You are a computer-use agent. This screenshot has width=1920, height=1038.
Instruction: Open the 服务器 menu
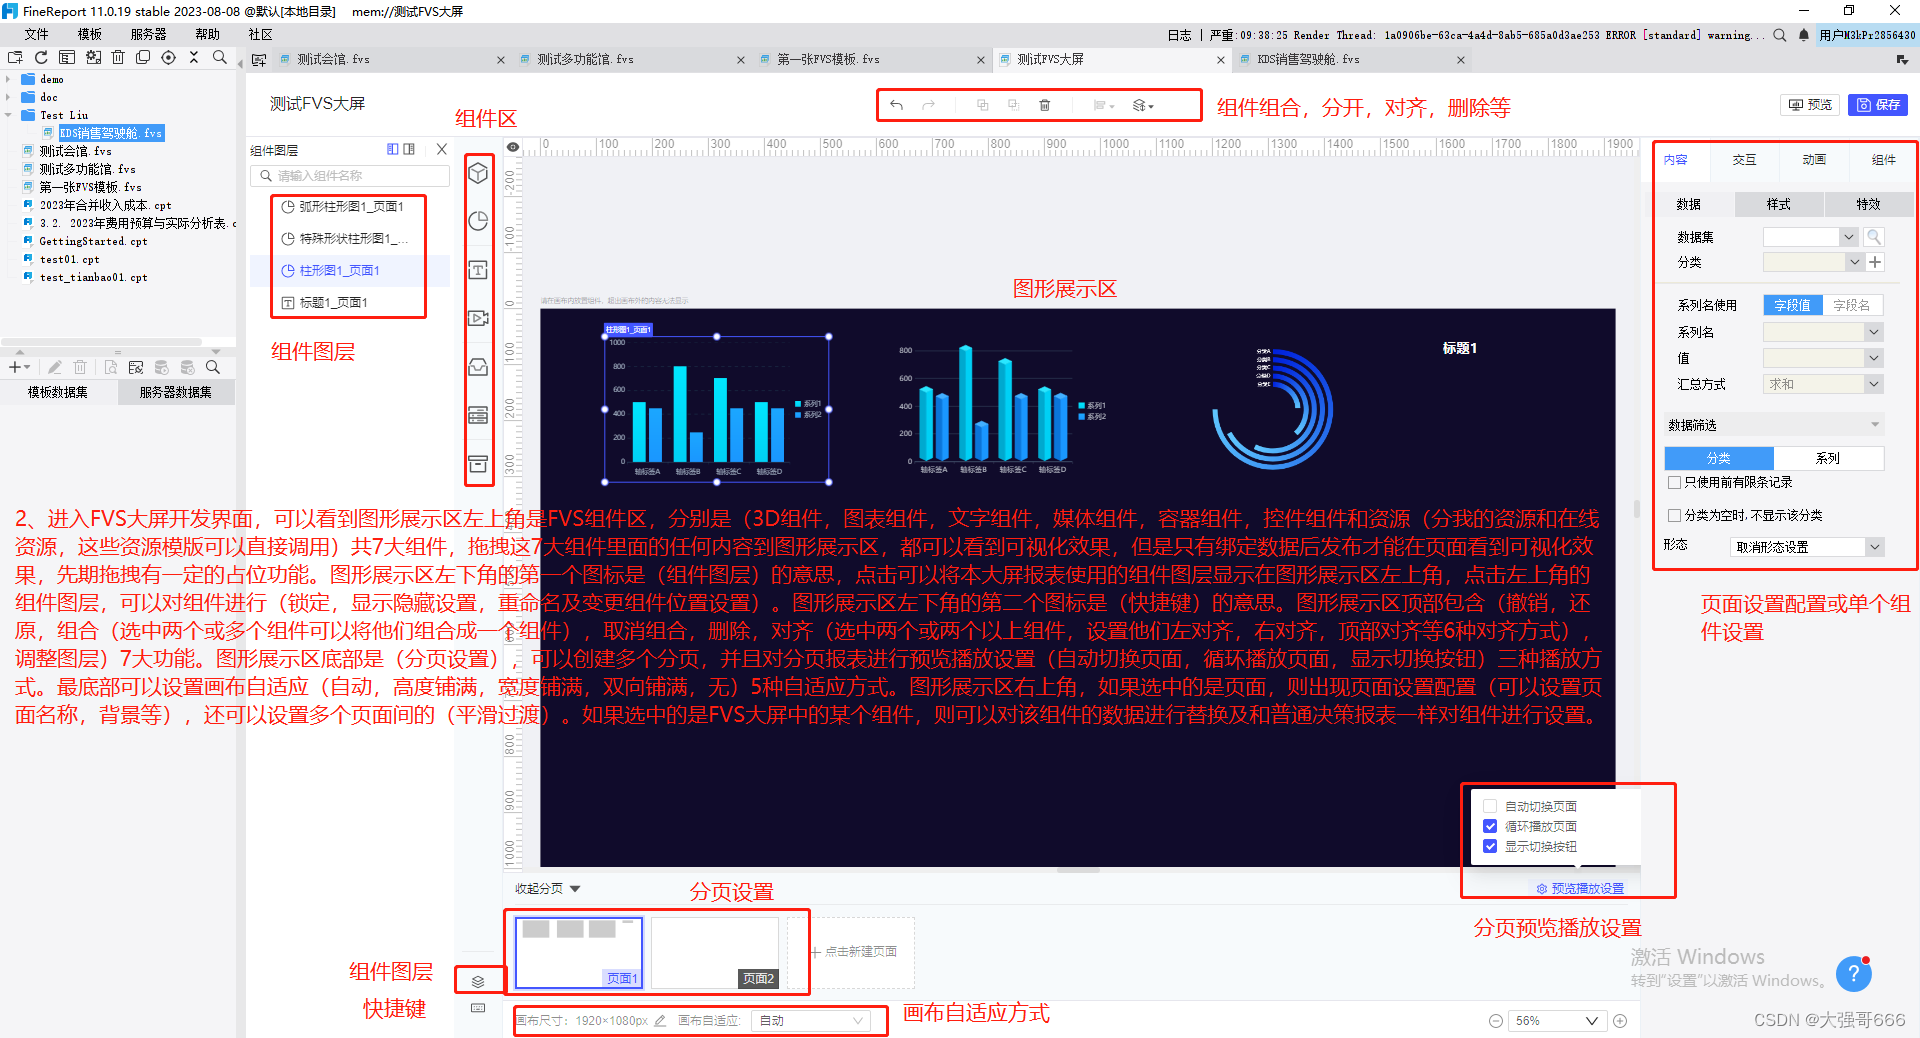tap(148, 35)
